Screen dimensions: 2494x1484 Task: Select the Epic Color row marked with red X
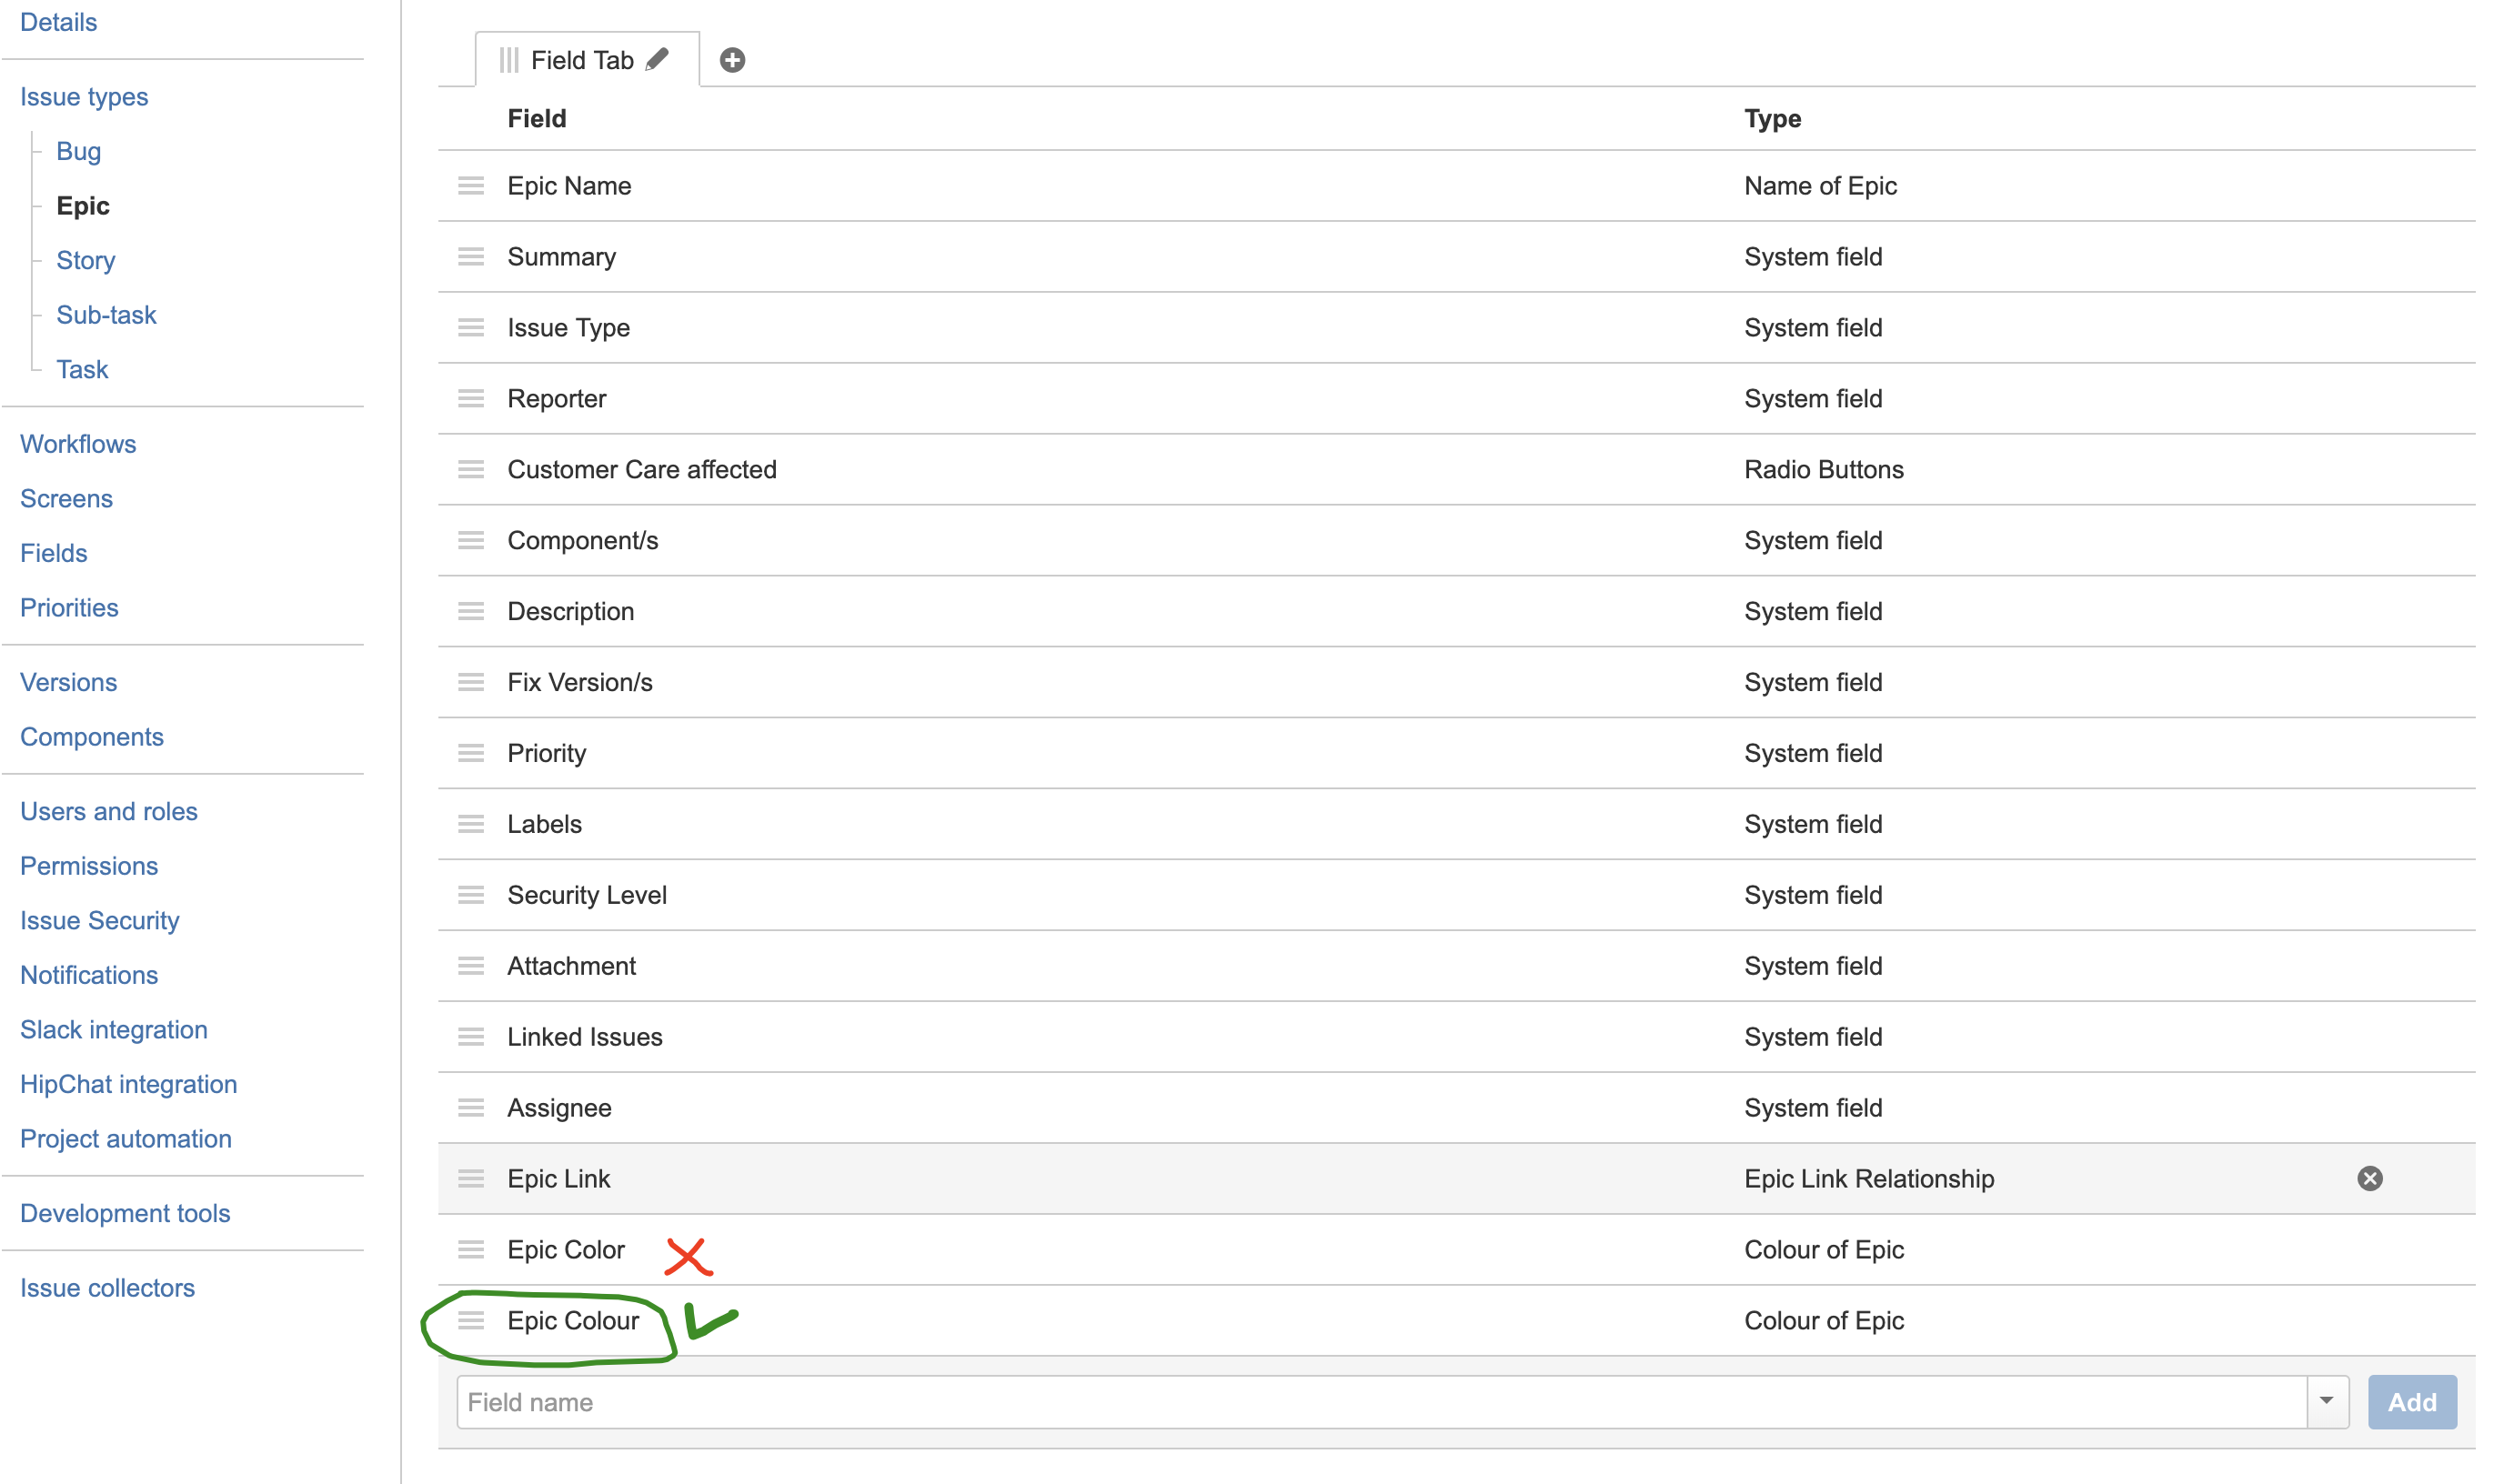[x=566, y=1249]
